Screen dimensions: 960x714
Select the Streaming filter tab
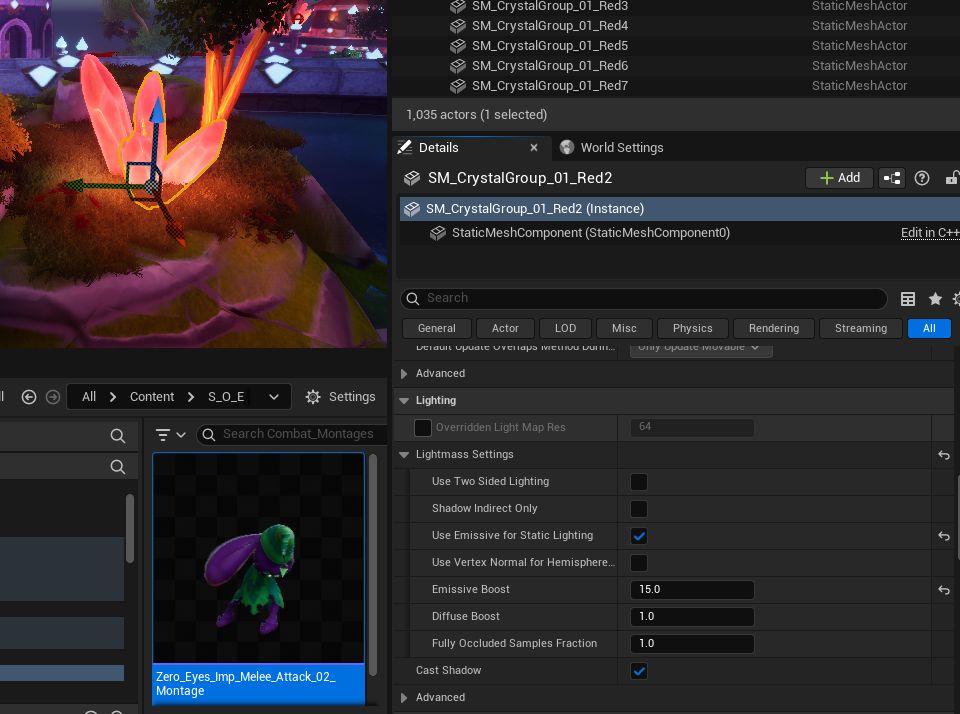861,328
